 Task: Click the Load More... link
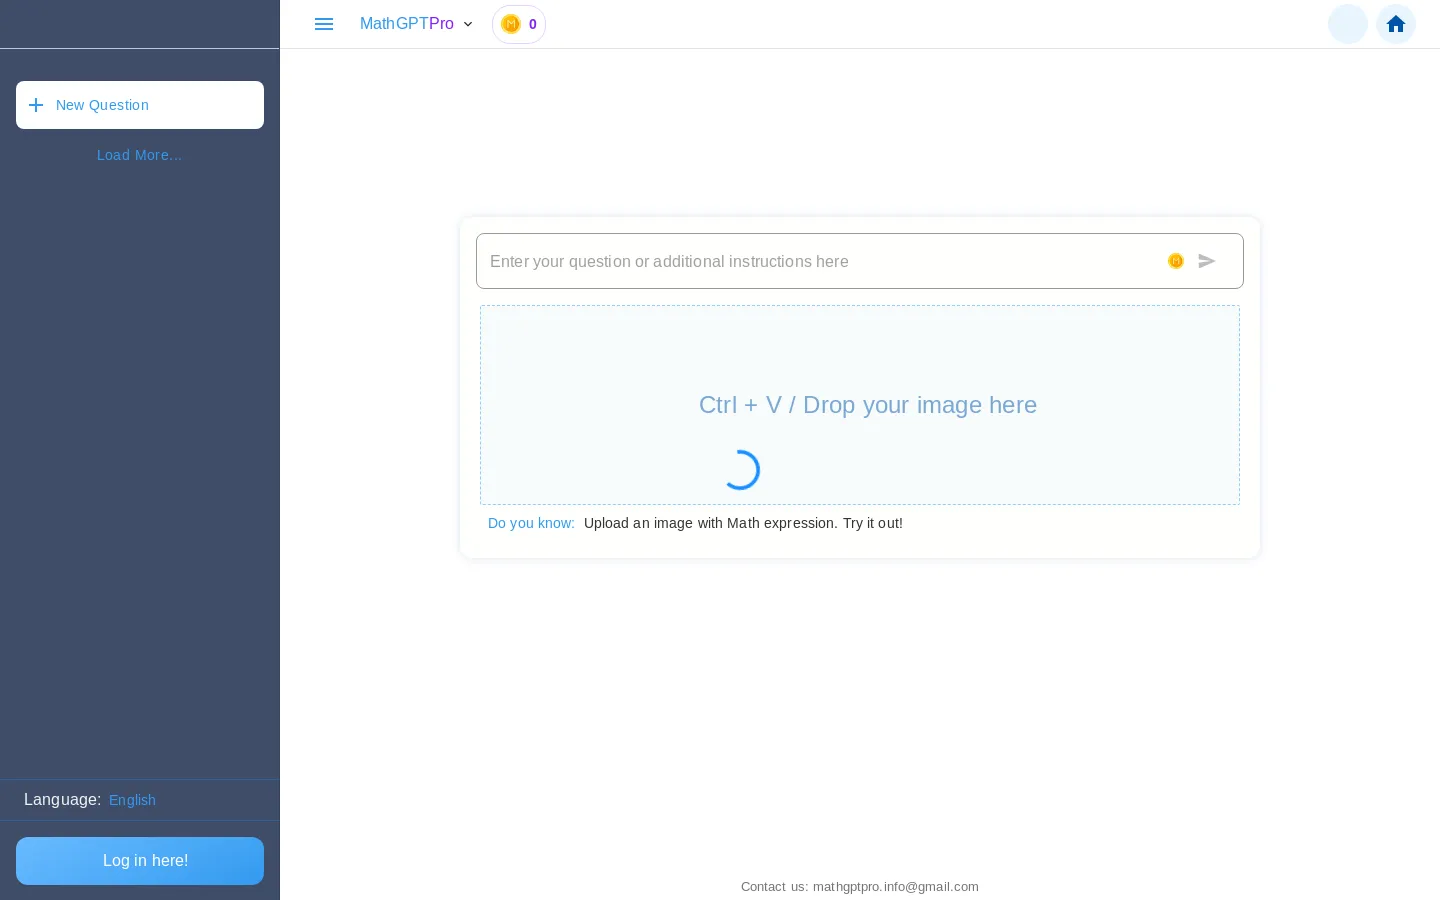(x=139, y=155)
